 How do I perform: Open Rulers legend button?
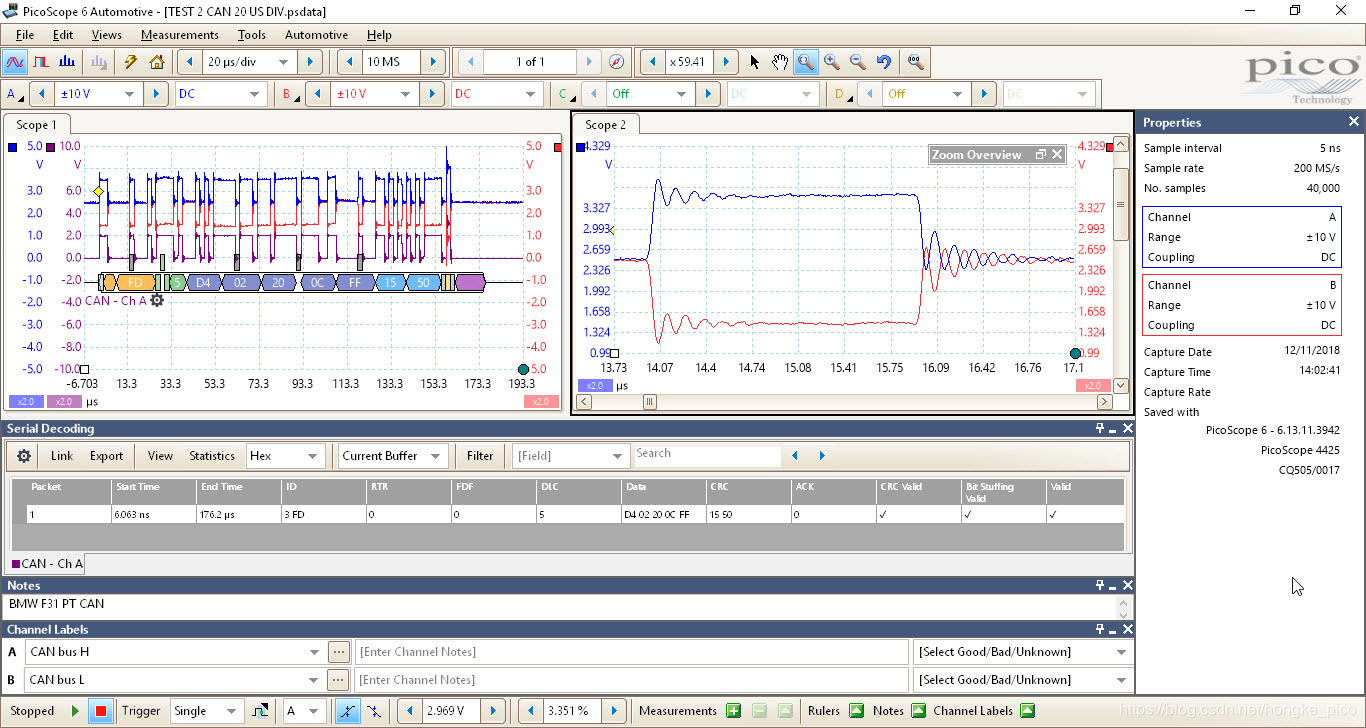pyautogui.click(x=856, y=711)
